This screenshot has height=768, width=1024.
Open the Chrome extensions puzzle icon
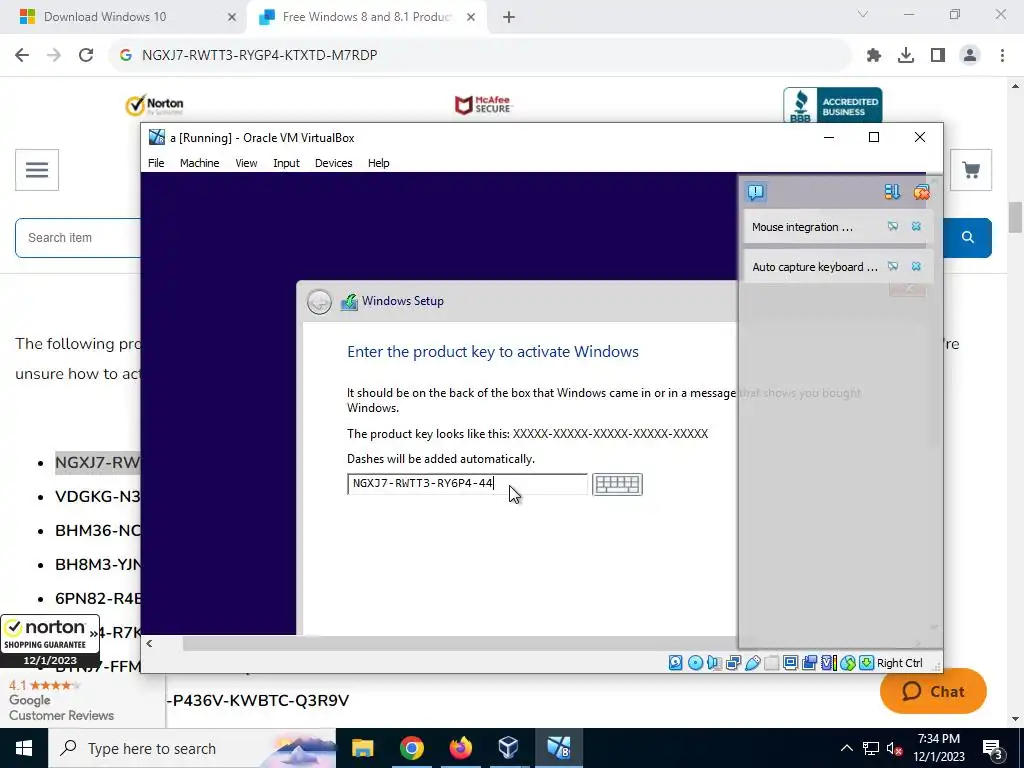point(874,56)
